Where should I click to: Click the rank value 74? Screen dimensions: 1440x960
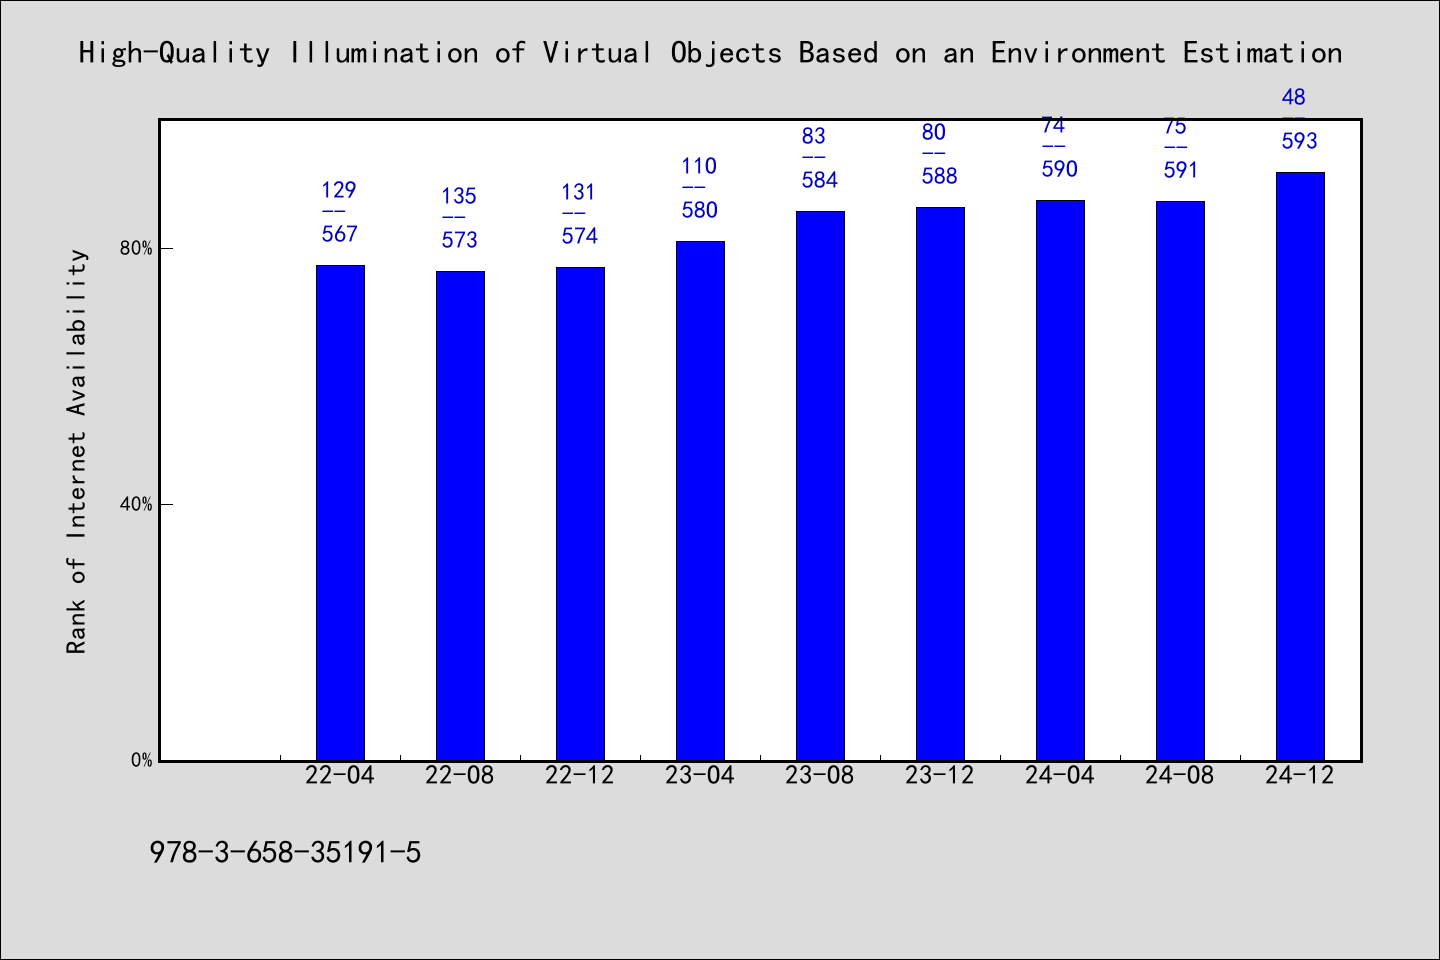click(x=1053, y=126)
